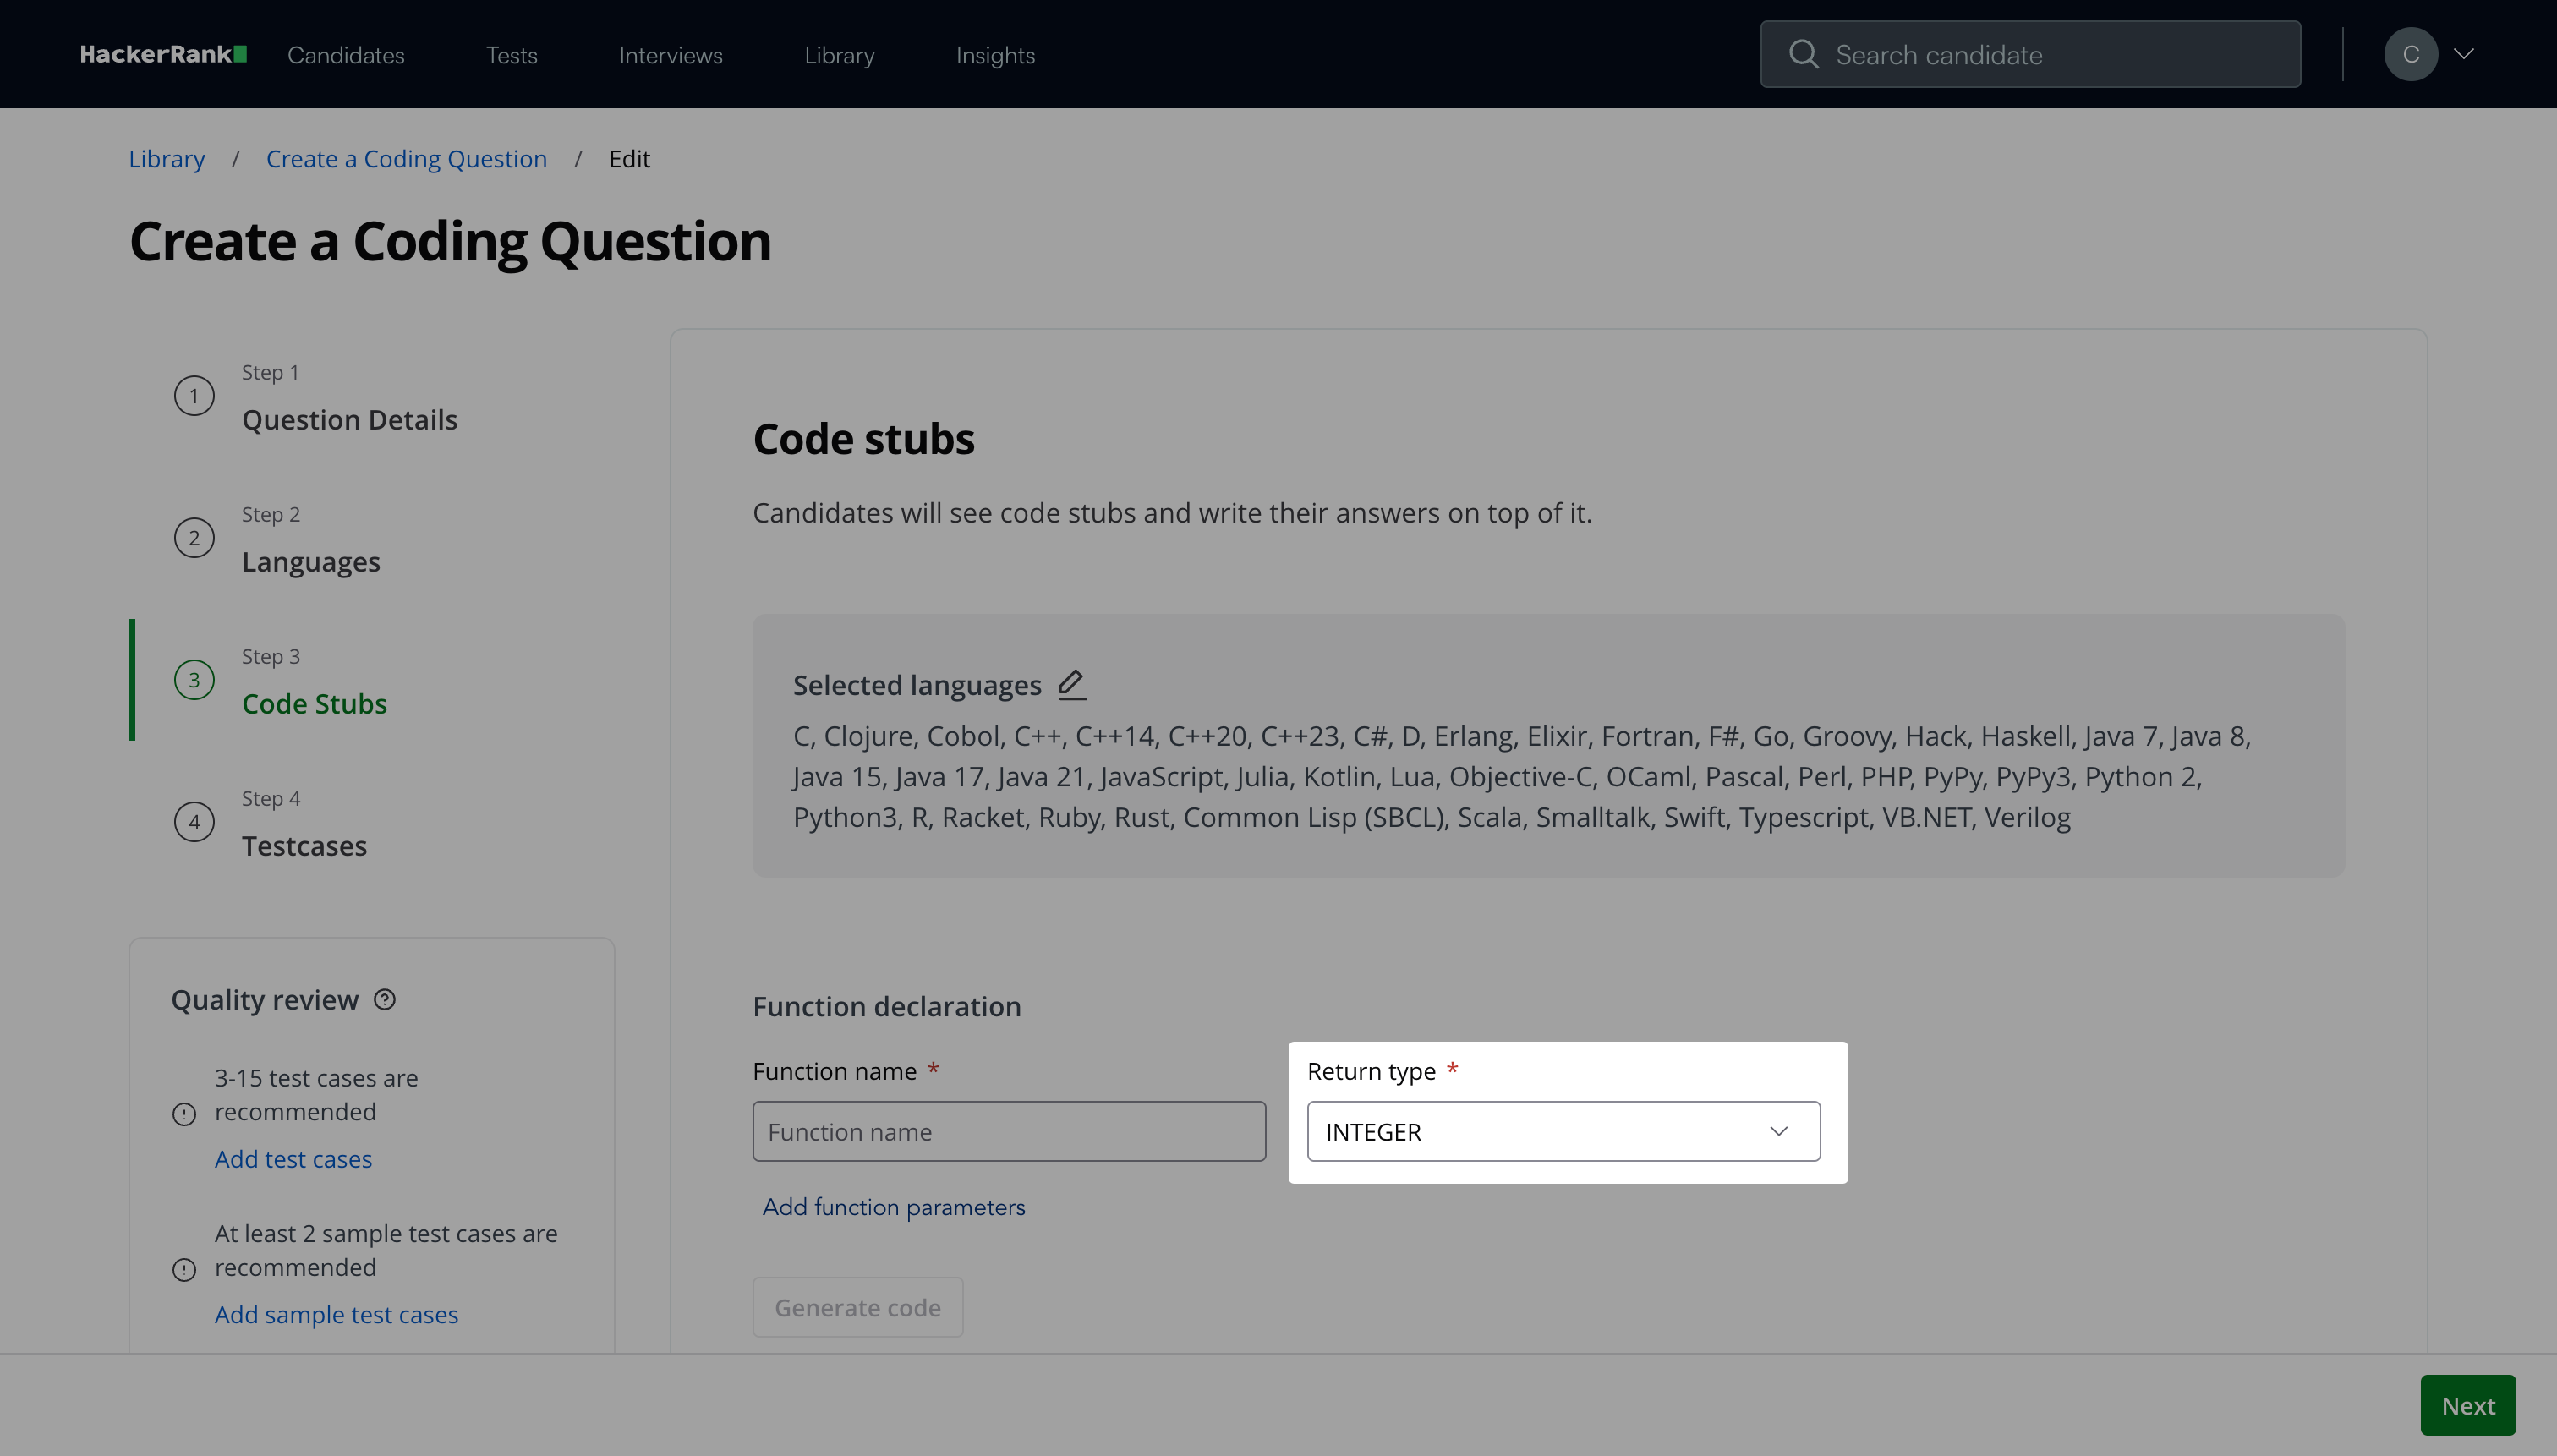Click Add function parameters link

[894, 1207]
